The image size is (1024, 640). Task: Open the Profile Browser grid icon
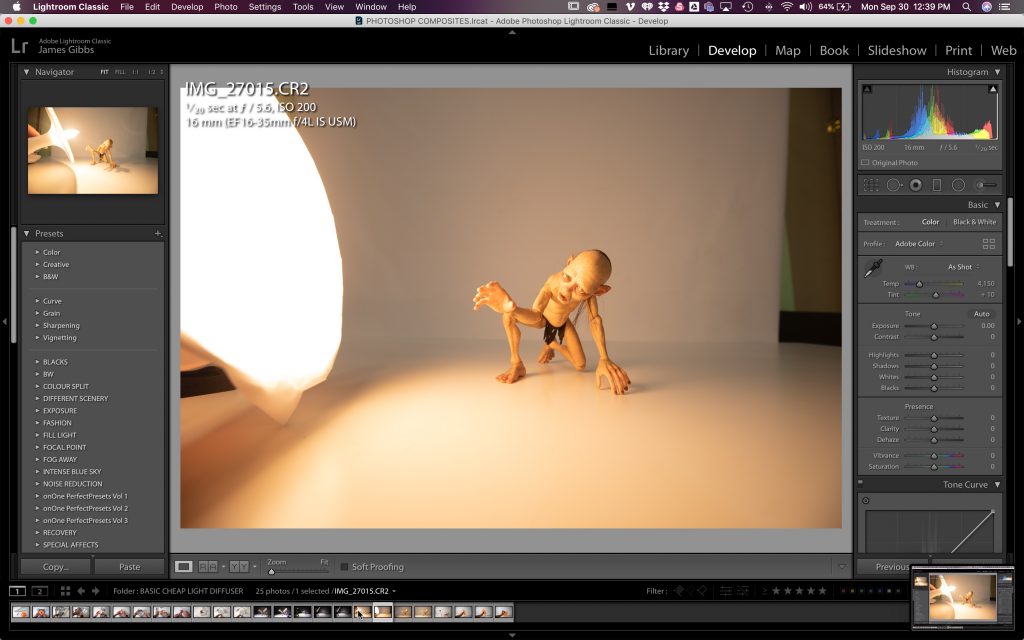coord(989,244)
